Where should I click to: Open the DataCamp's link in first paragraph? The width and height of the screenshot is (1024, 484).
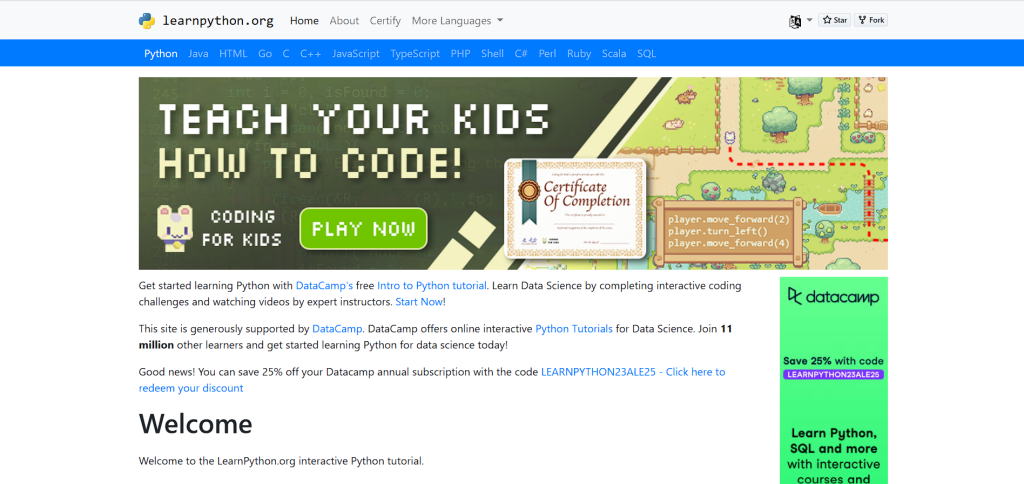(325, 285)
